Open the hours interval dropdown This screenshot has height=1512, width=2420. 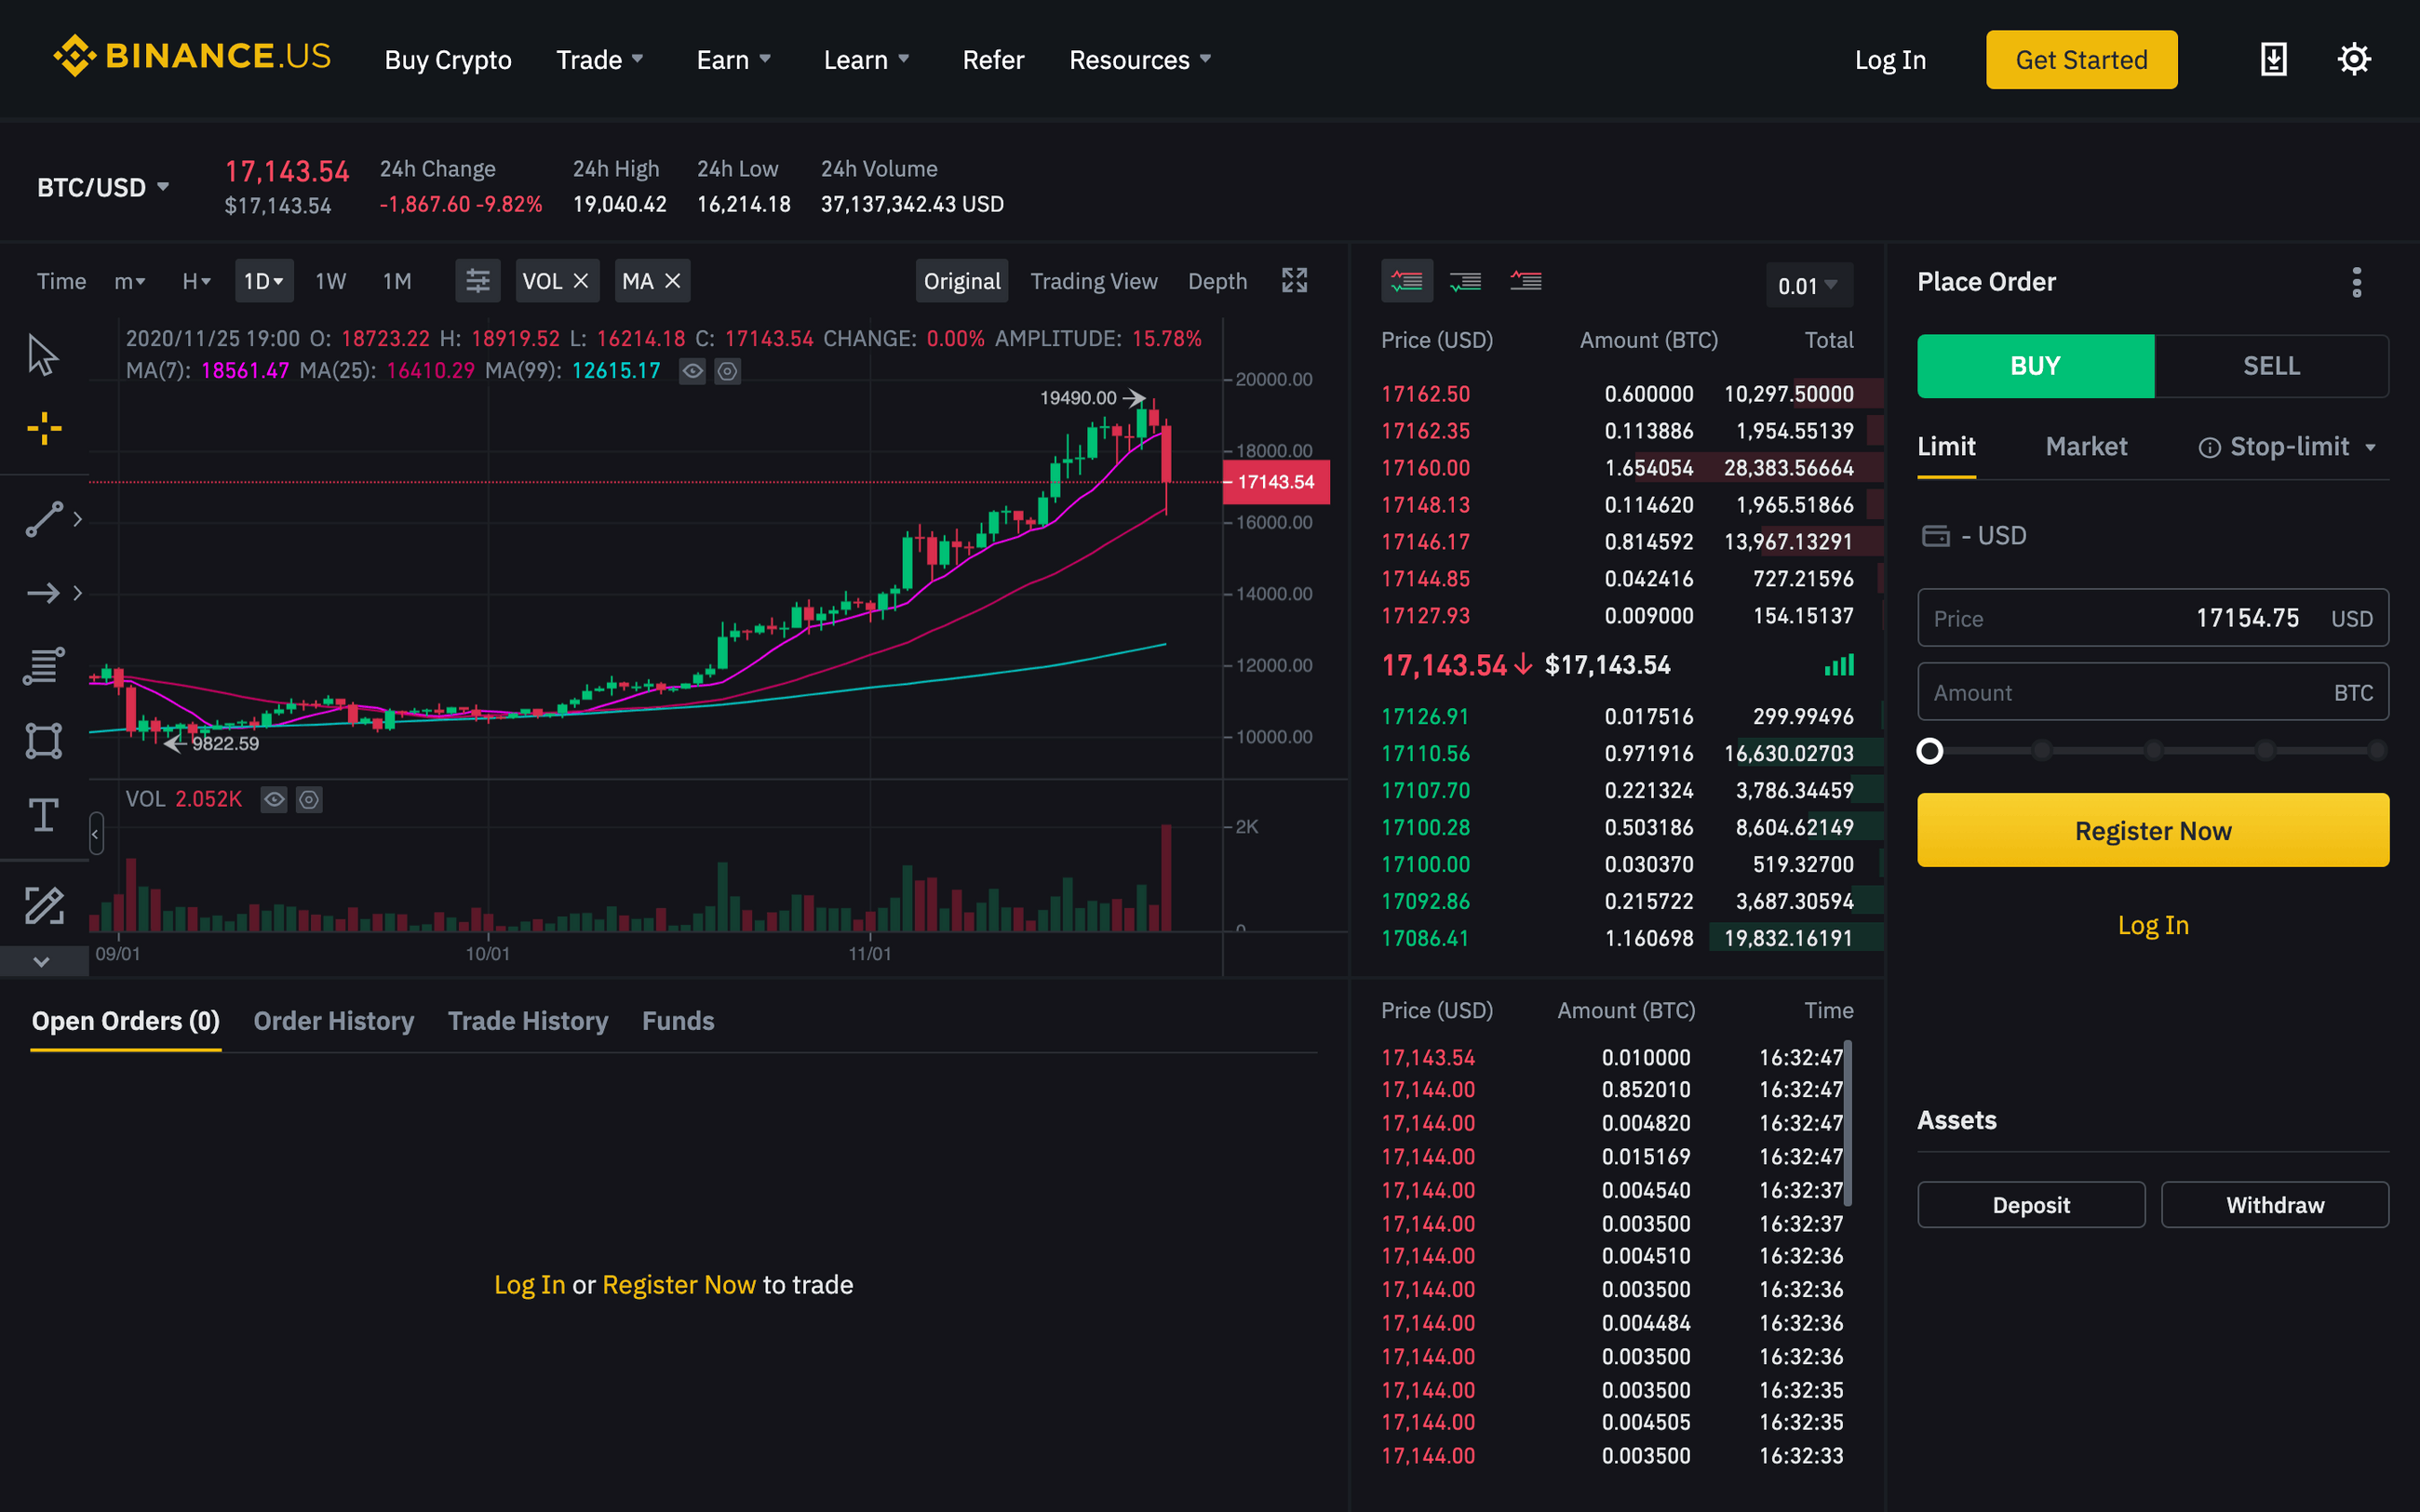(x=196, y=281)
